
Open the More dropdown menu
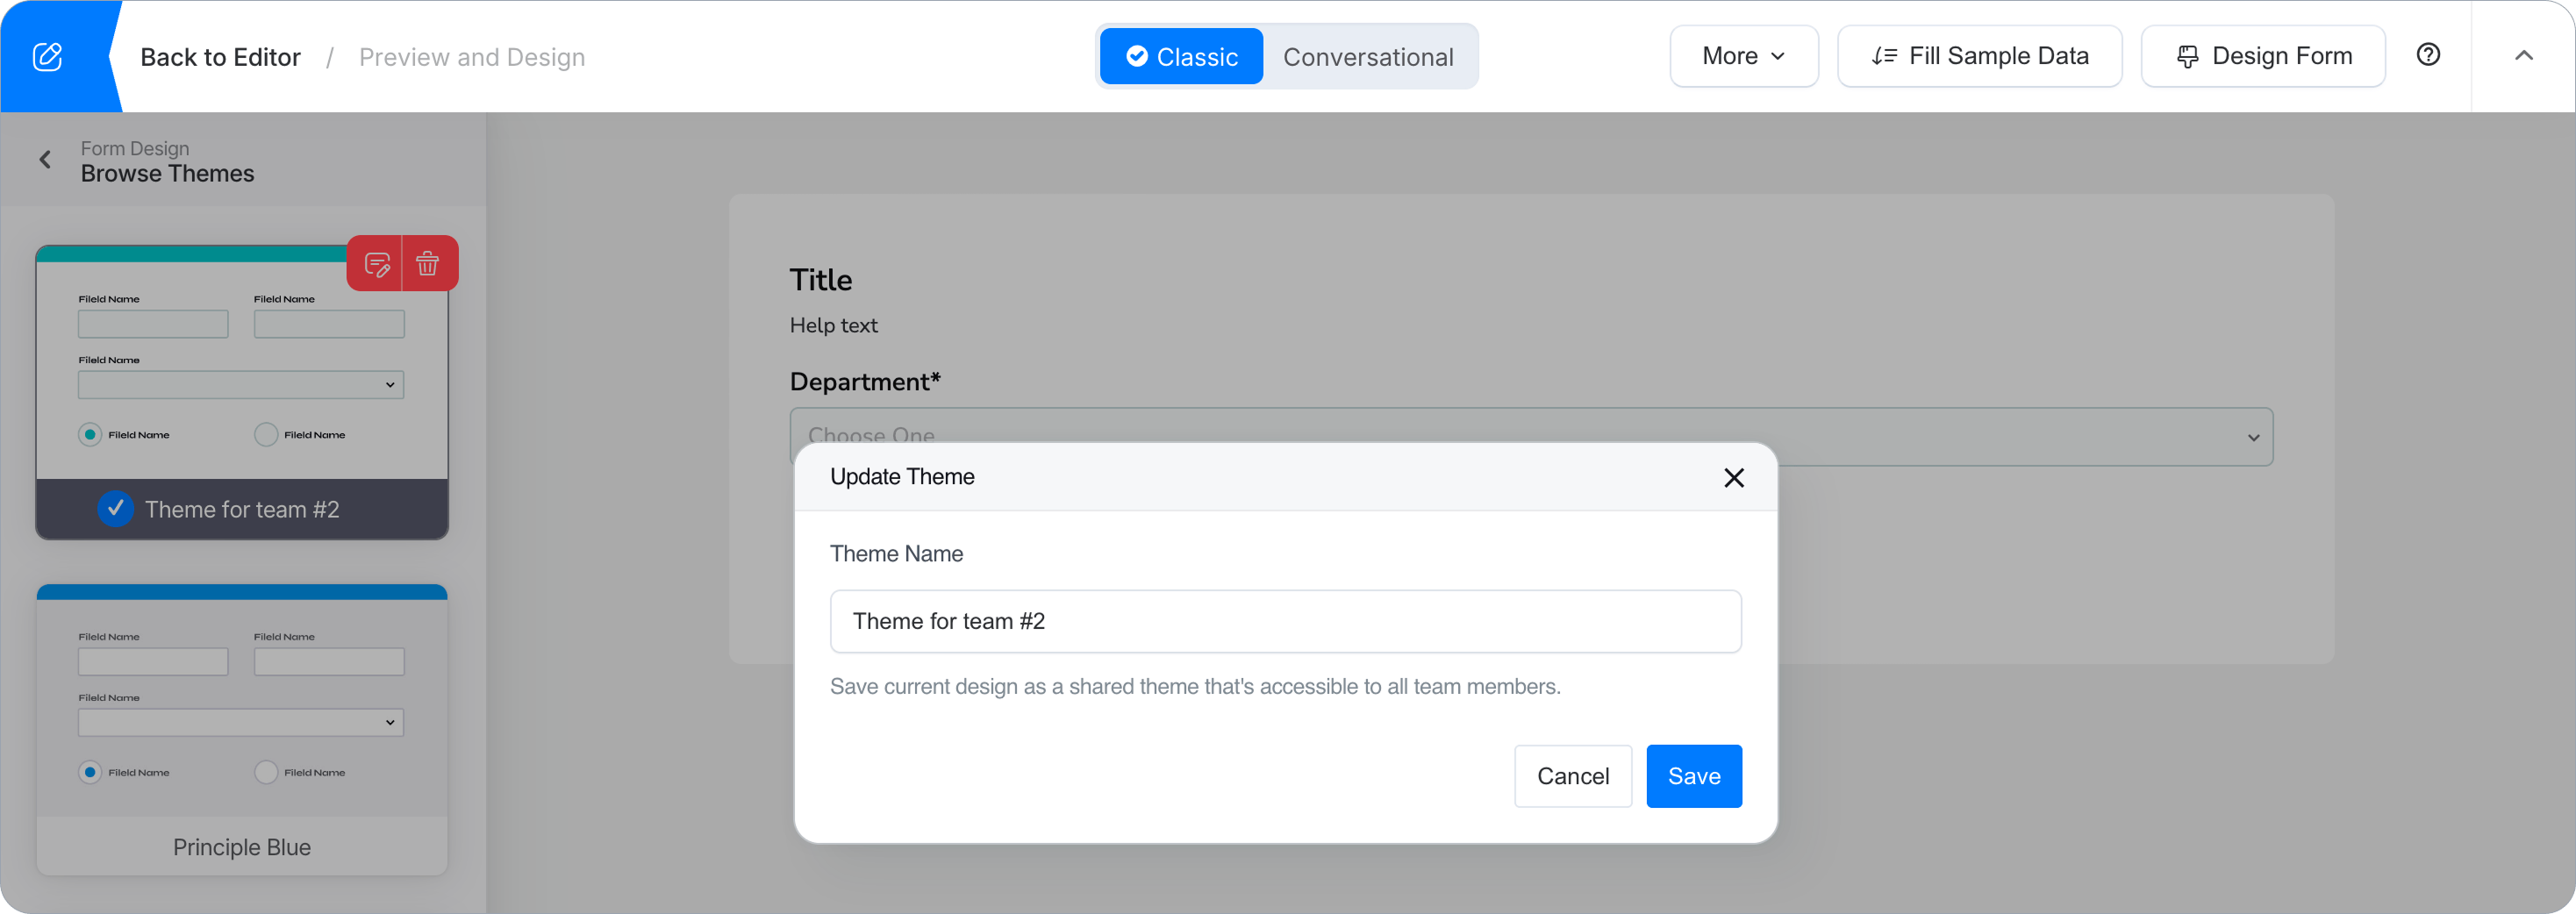point(1743,56)
